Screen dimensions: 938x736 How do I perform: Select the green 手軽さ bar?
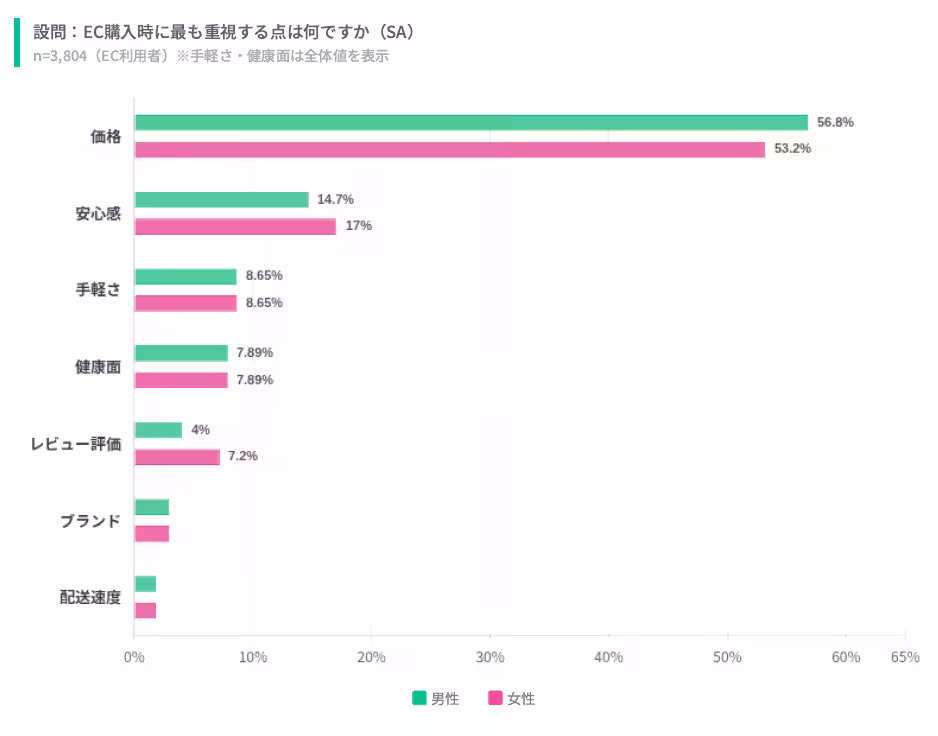pyautogui.click(x=185, y=276)
